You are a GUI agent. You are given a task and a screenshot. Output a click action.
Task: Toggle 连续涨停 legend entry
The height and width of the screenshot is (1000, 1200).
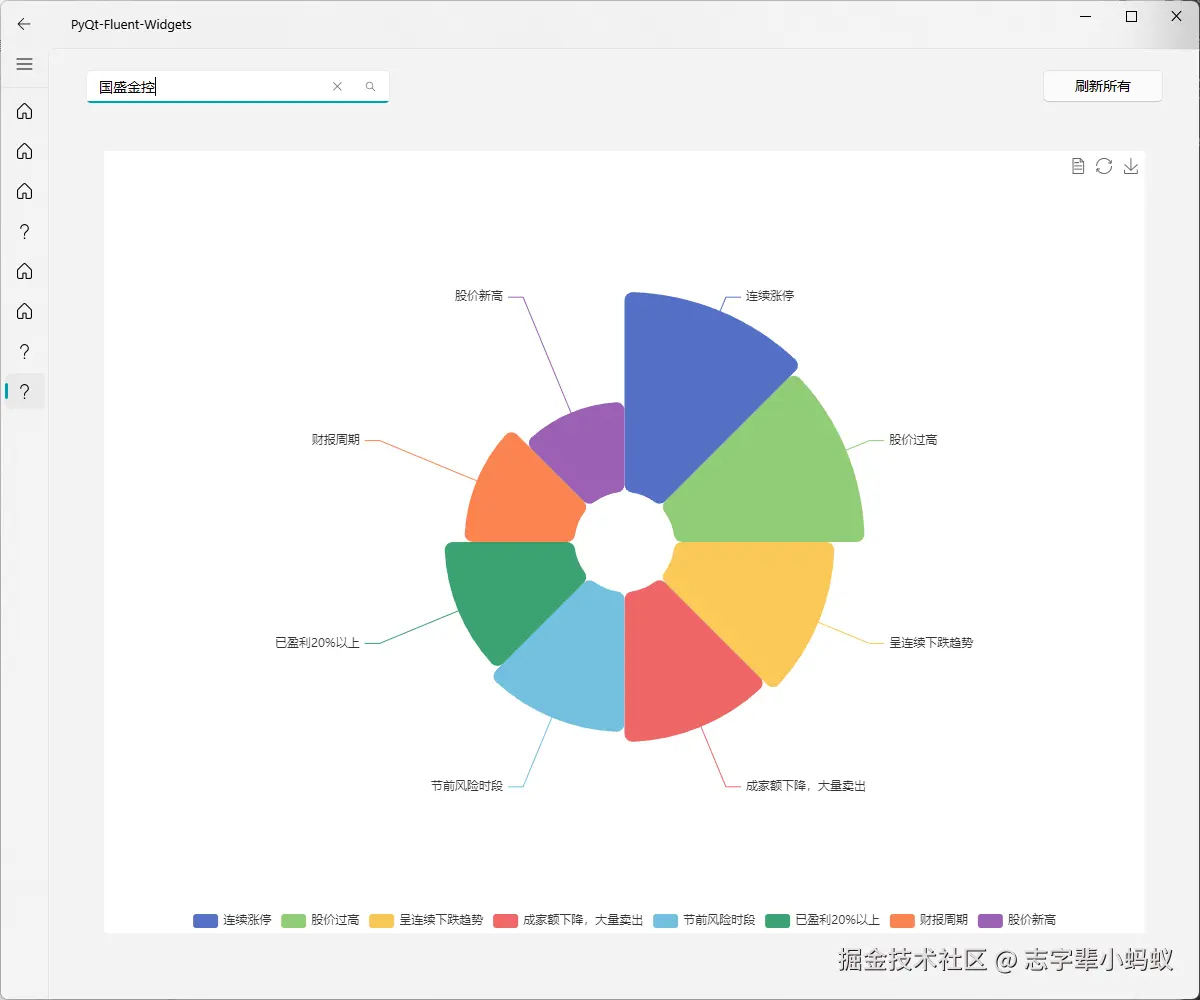tap(232, 920)
